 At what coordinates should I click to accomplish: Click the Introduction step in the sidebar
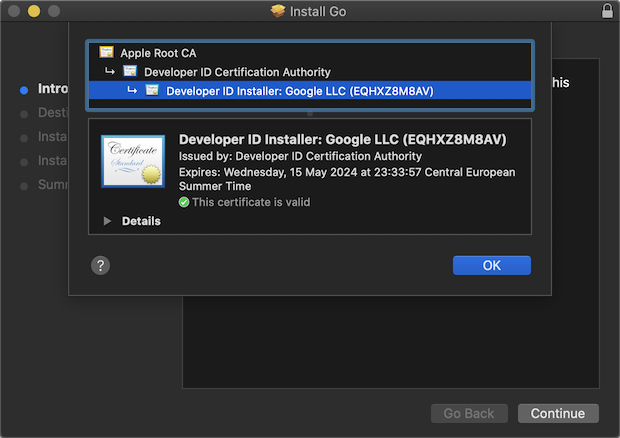[x=44, y=89]
